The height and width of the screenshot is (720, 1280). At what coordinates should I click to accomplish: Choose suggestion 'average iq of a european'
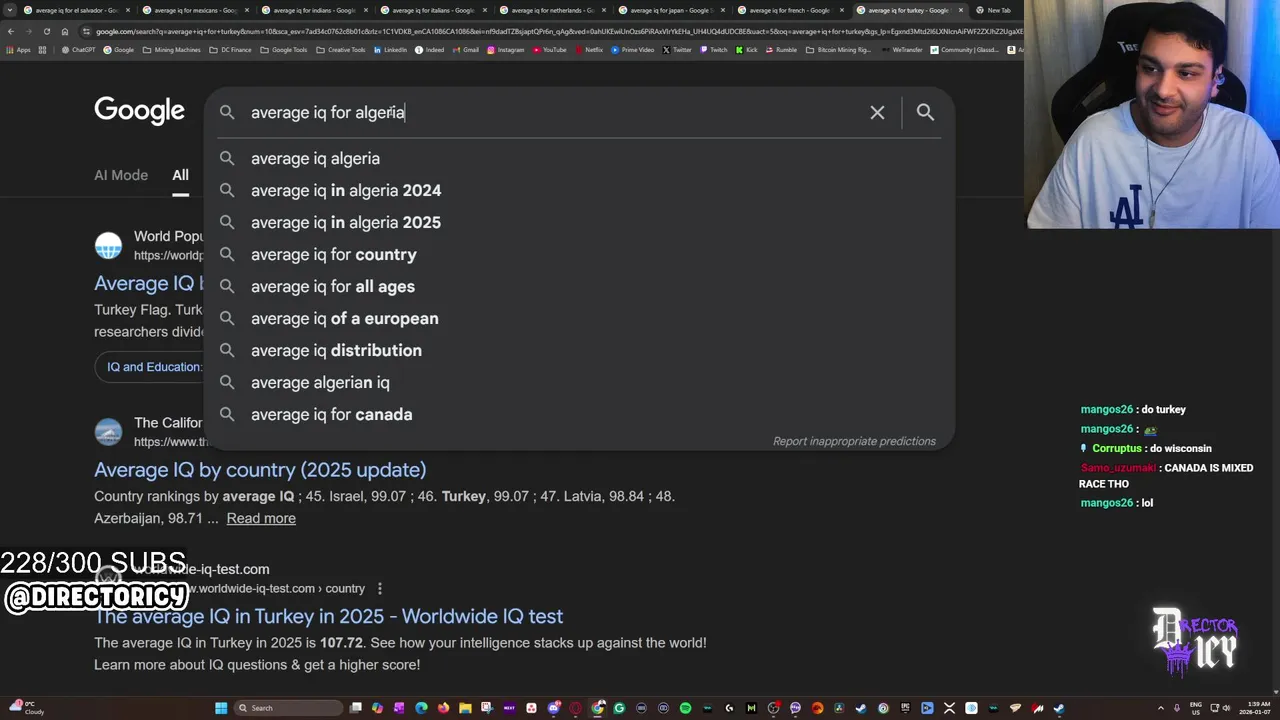coord(579,318)
